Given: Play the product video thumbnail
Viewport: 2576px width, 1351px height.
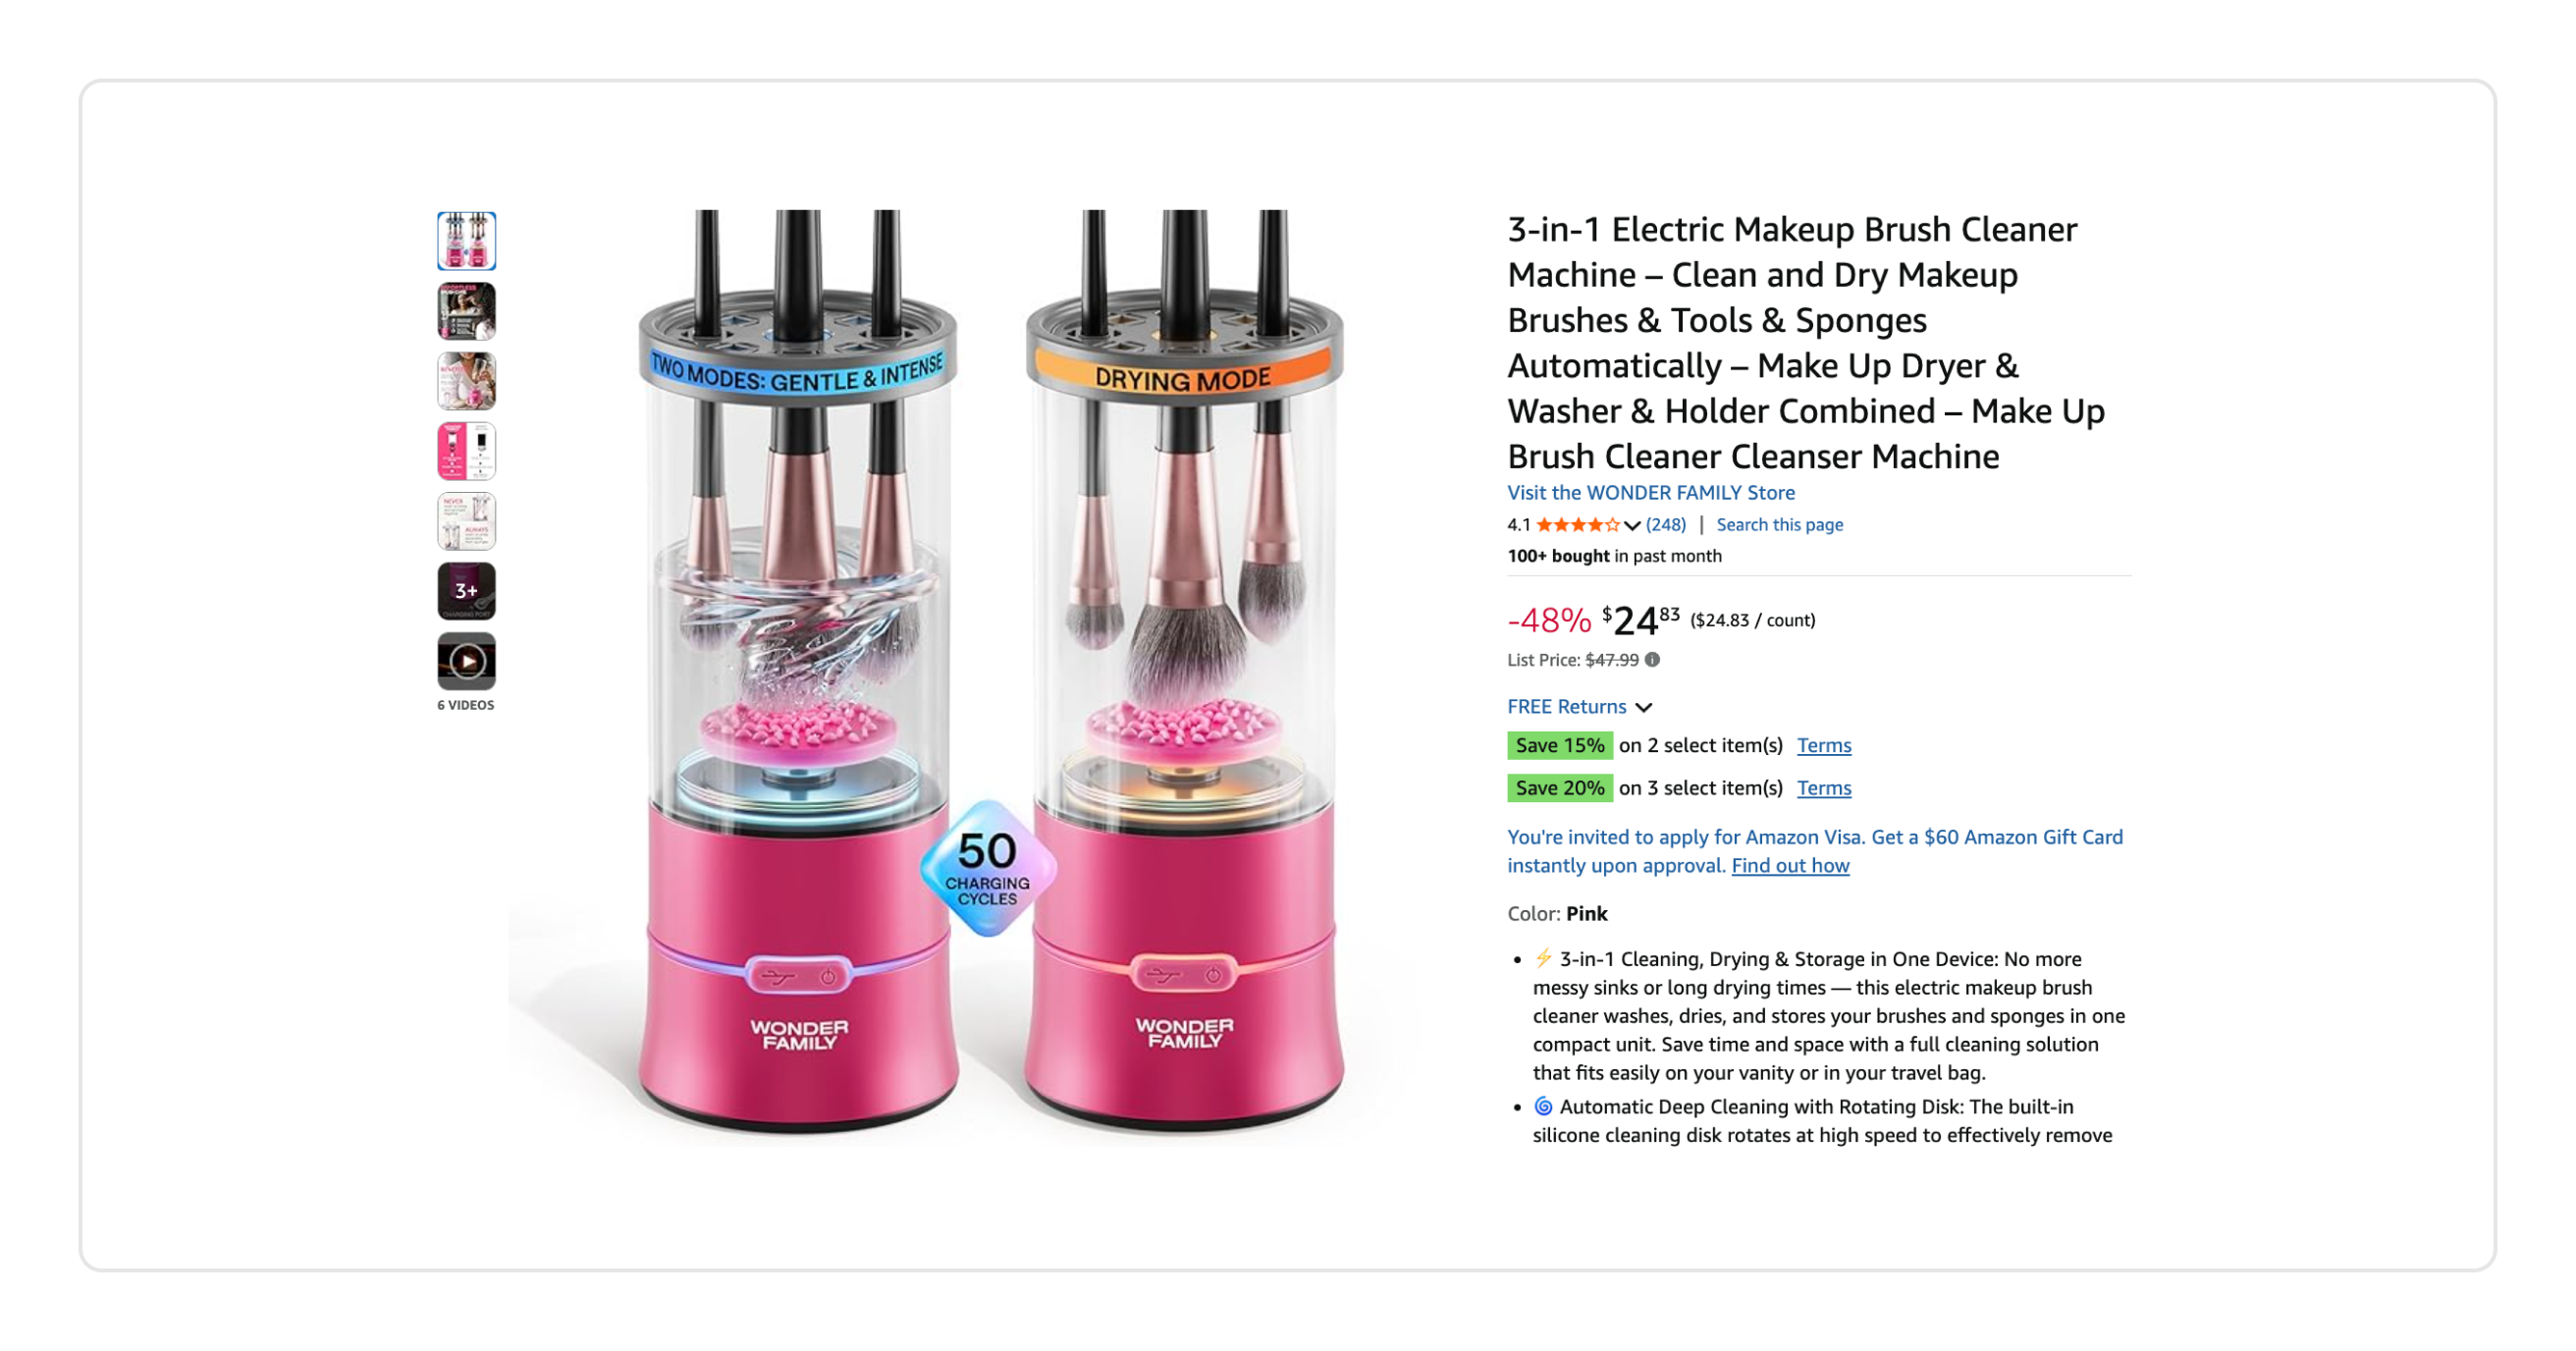Looking at the screenshot, I should tap(466, 661).
